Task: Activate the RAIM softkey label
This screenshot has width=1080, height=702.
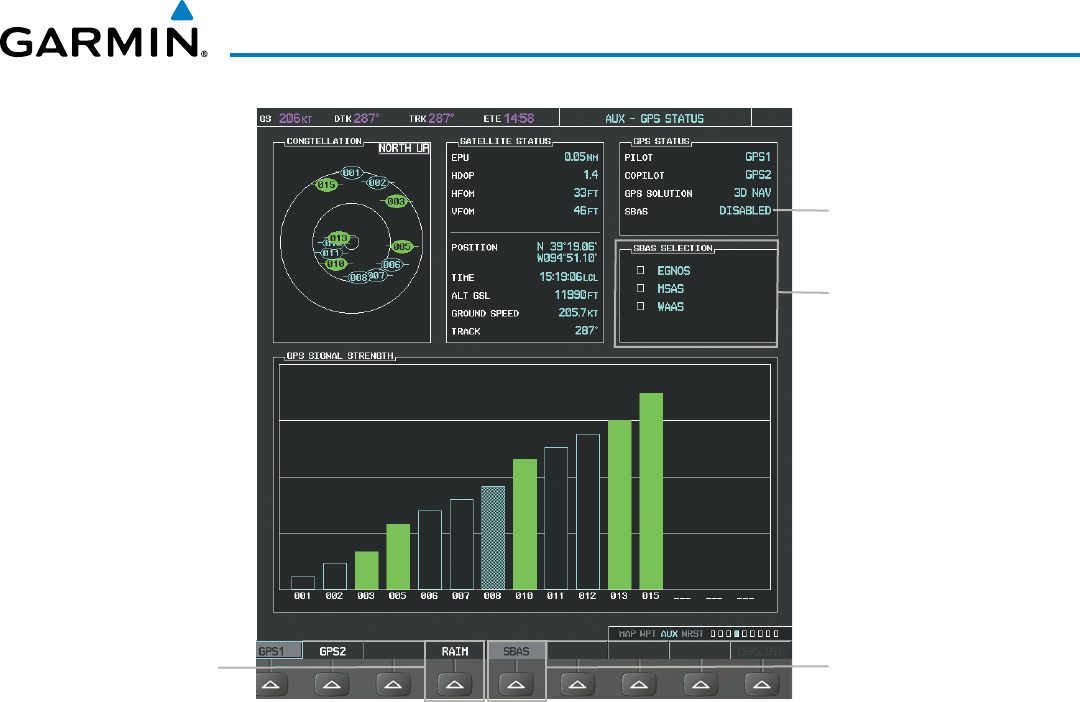Action: pyautogui.click(x=455, y=651)
